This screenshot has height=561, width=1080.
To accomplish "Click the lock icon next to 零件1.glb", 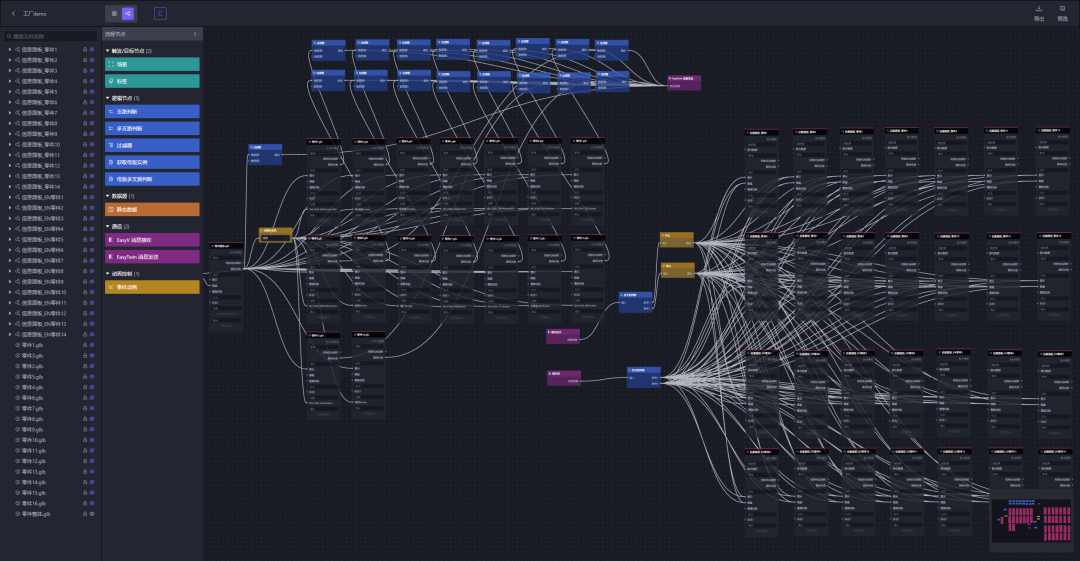I will coord(85,345).
